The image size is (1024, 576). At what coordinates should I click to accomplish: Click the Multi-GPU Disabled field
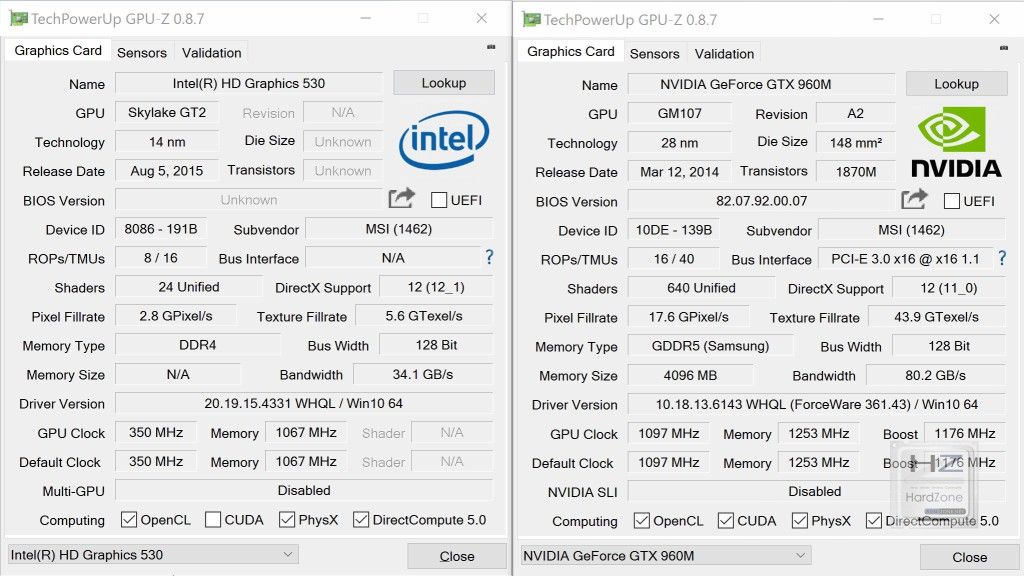304,490
